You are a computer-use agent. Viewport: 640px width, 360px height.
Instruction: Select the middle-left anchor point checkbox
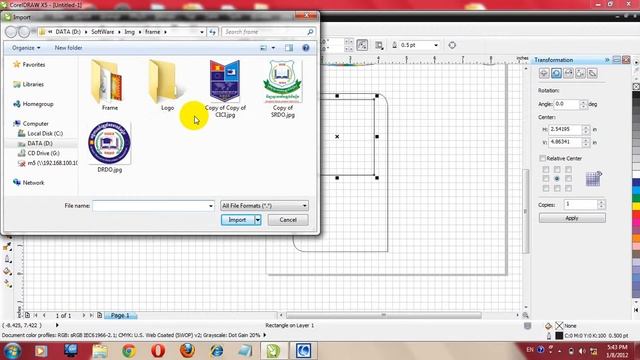coord(546,179)
